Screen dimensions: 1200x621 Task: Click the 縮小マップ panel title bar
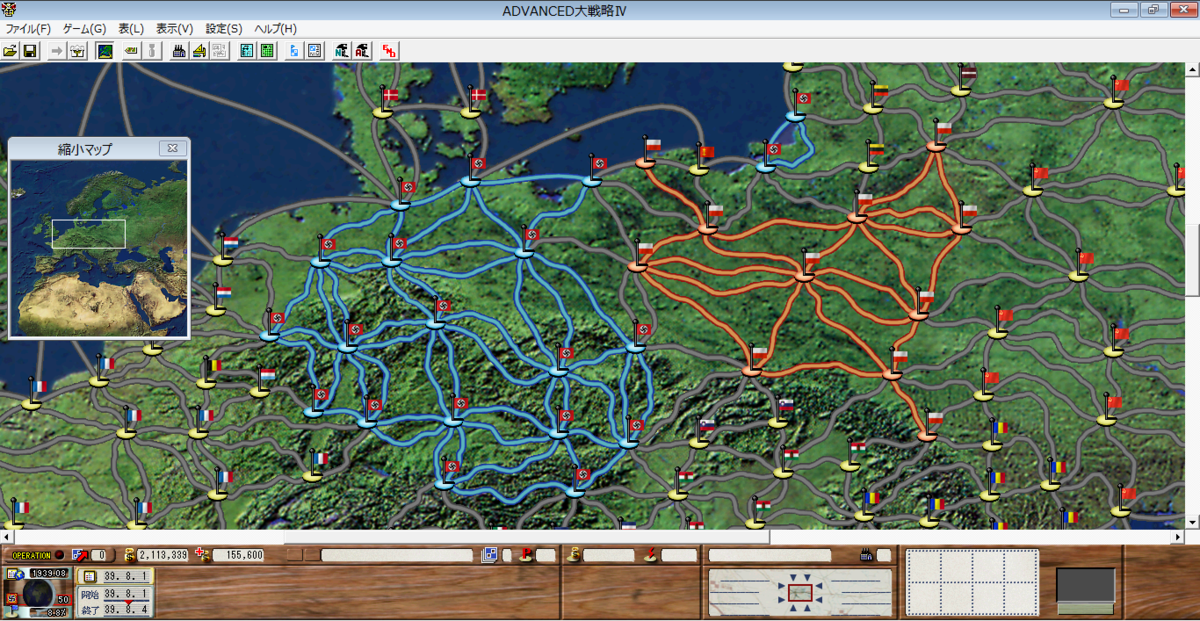[84, 149]
